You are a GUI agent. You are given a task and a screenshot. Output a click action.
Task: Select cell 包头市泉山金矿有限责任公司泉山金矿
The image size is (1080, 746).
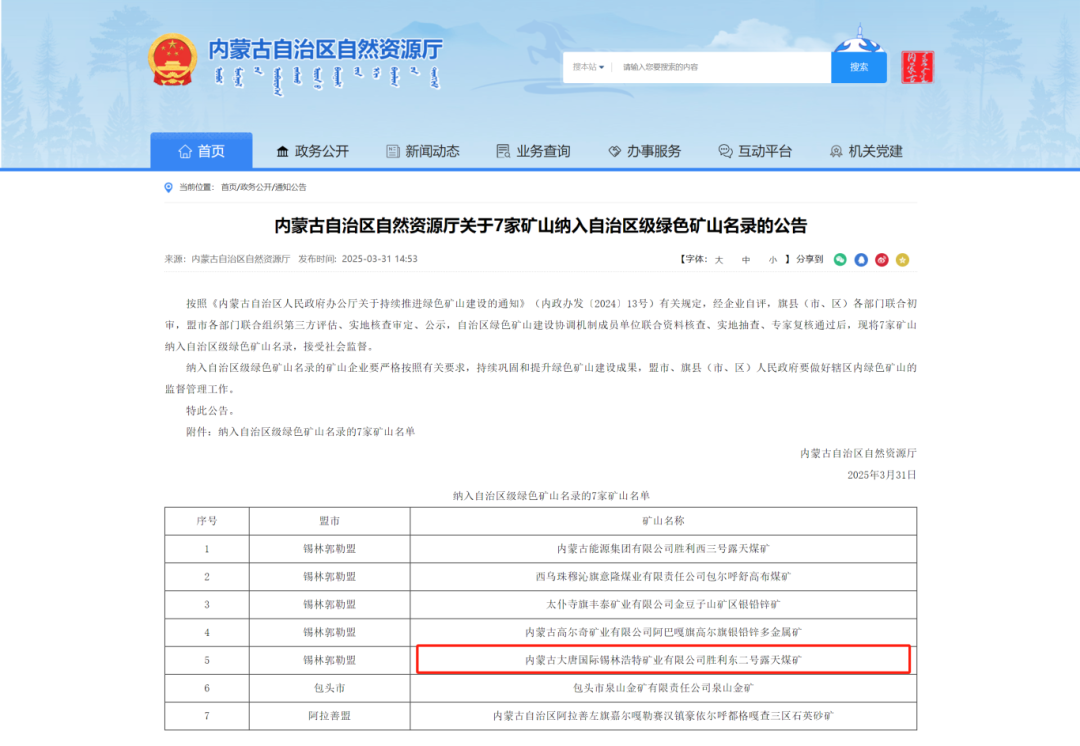point(663,688)
